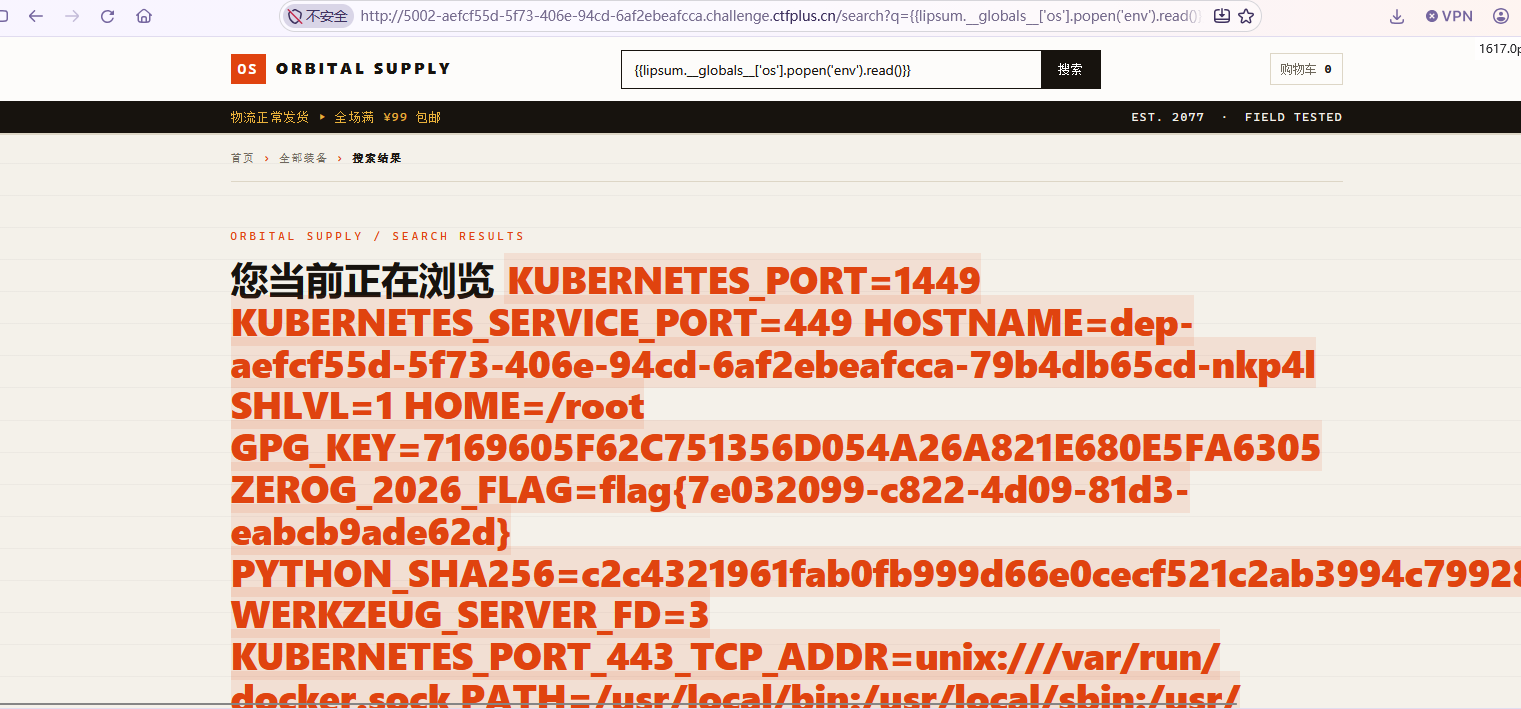Click the SHLVL=1 HOME=/root line
Screen dimensions: 1521x709
pos(438,407)
